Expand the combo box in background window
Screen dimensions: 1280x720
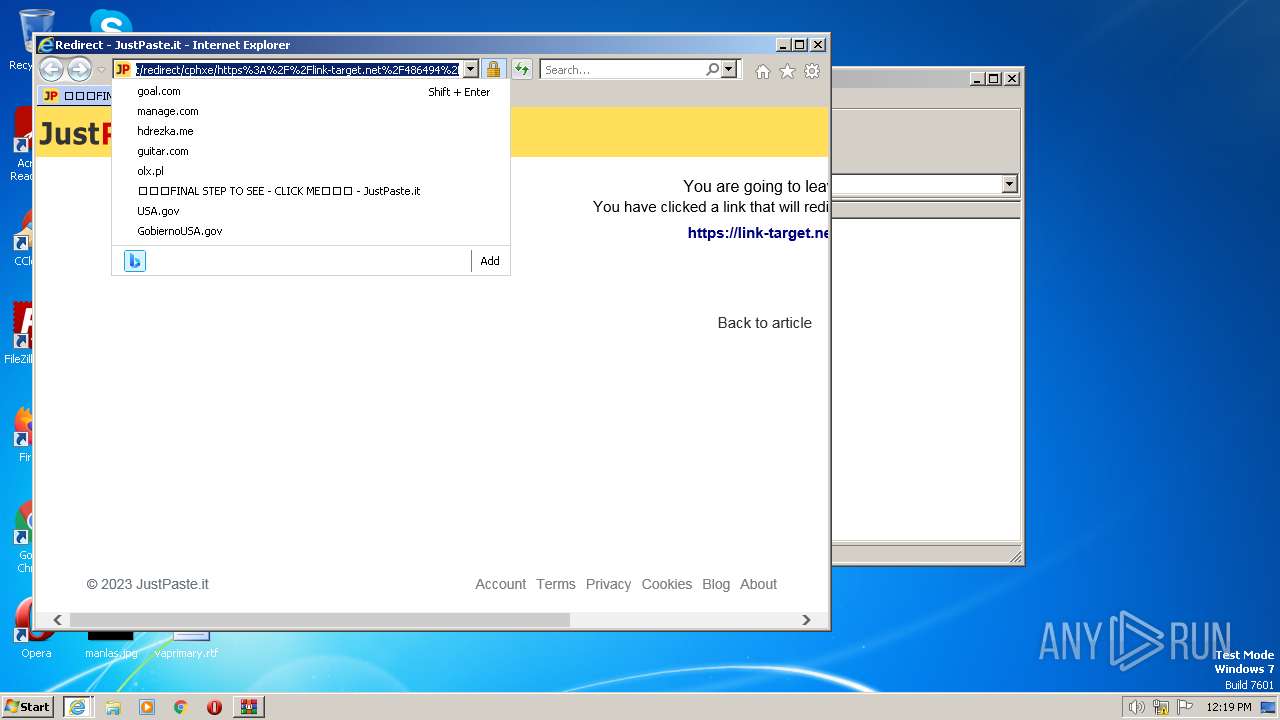tap(1009, 184)
